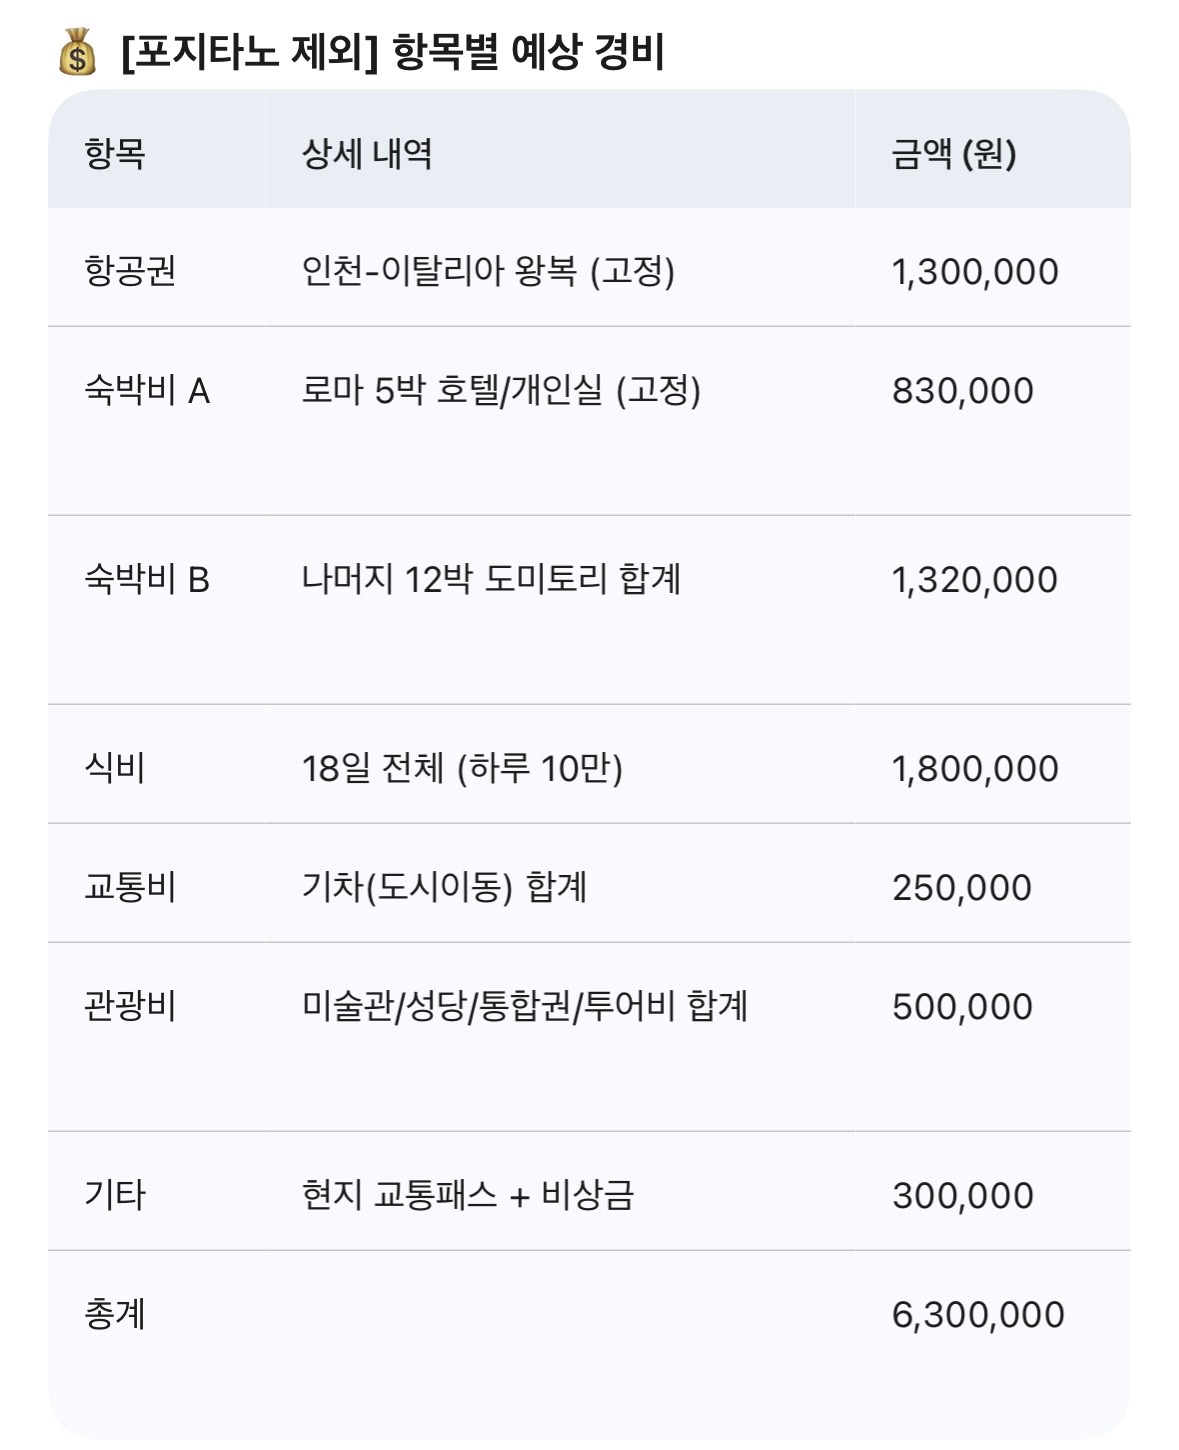Select the '숙박비 A' row label
Viewport: 1179px width, 1450px height.
coord(147,390)
